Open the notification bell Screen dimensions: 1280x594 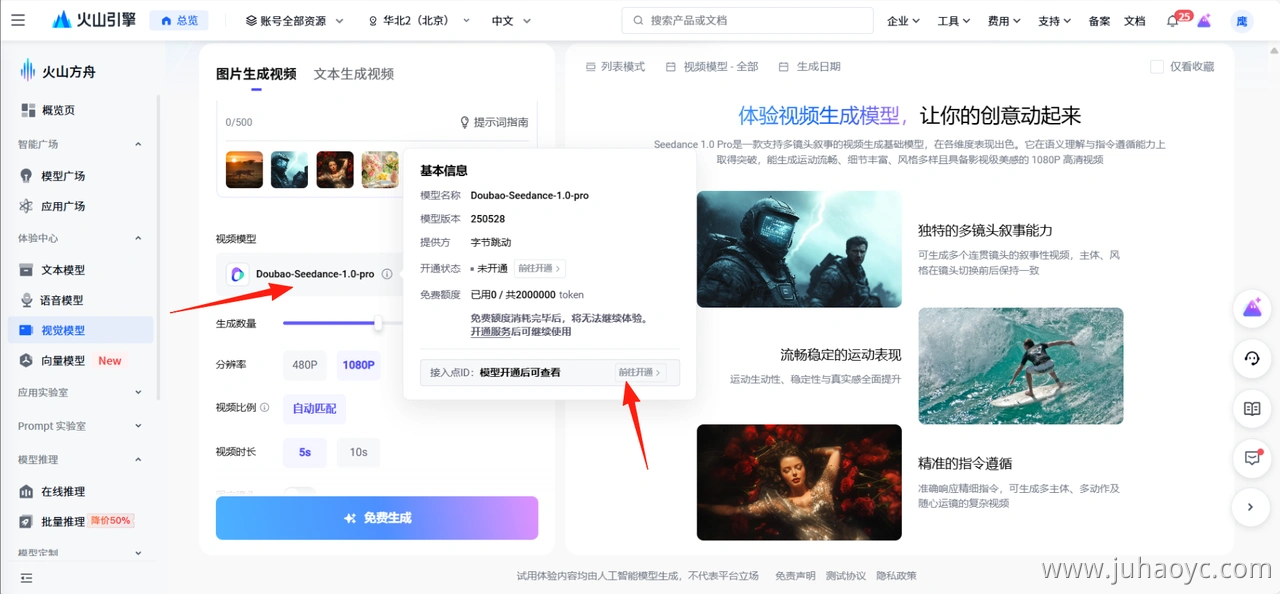click(1173, 21)
